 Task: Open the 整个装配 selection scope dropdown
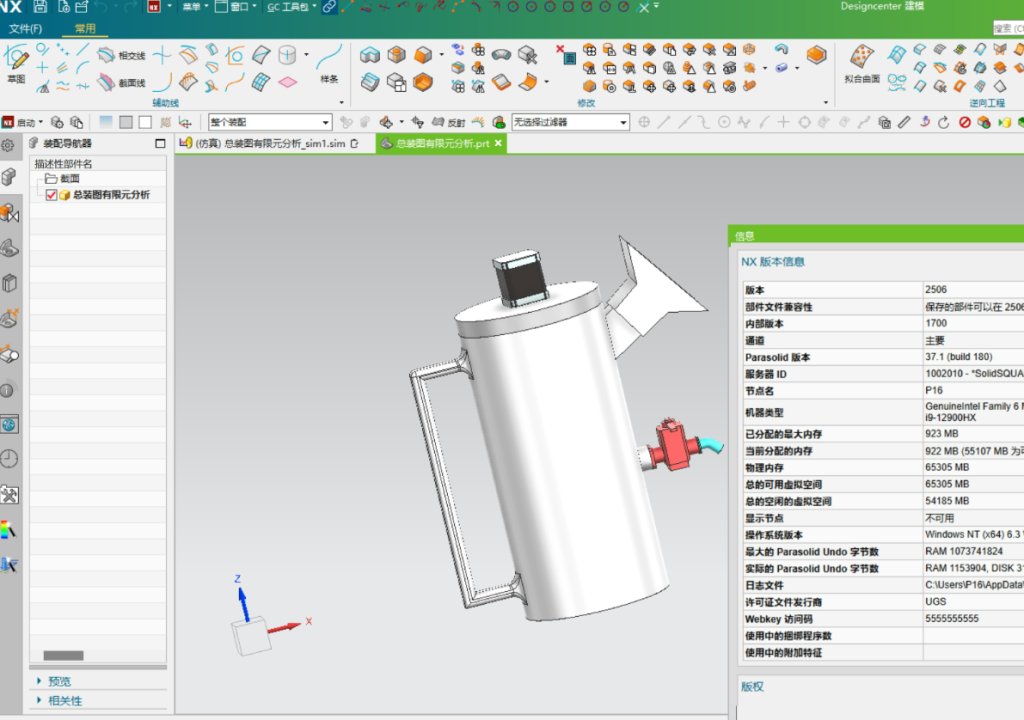point(328,122)
